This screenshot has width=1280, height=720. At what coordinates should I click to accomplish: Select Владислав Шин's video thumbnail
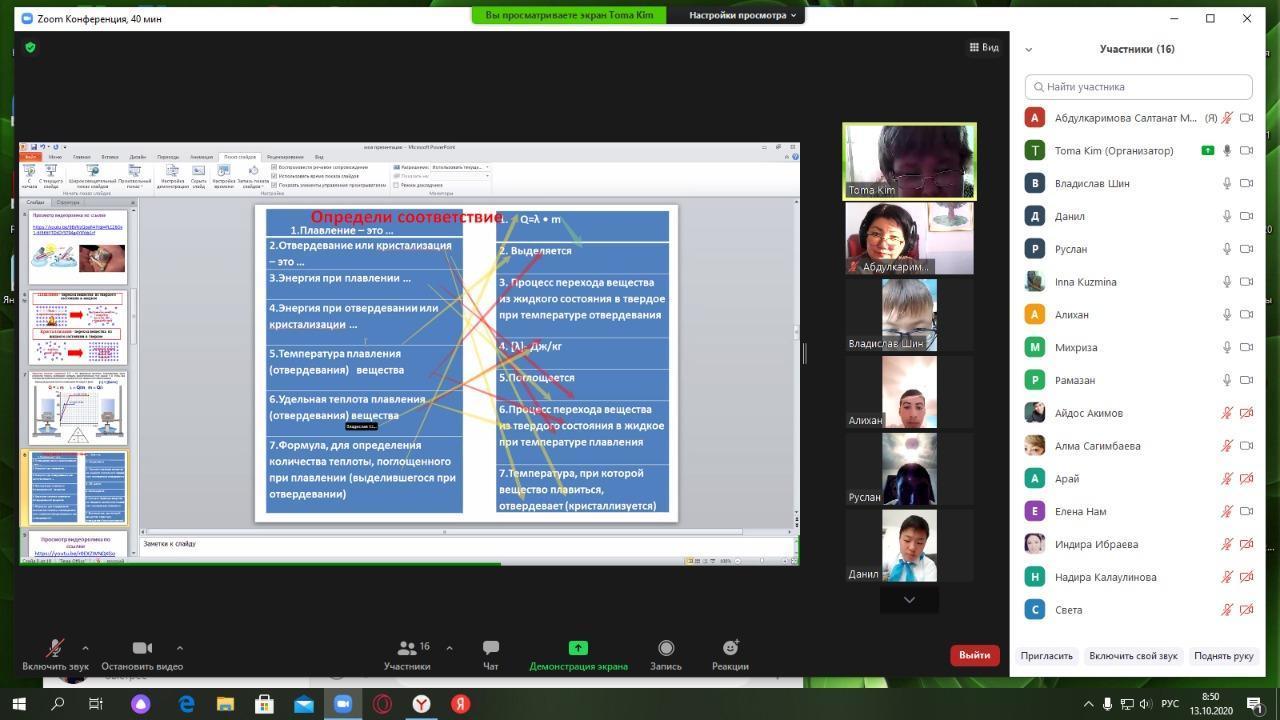pyautogui.click(x=909, y=315)
